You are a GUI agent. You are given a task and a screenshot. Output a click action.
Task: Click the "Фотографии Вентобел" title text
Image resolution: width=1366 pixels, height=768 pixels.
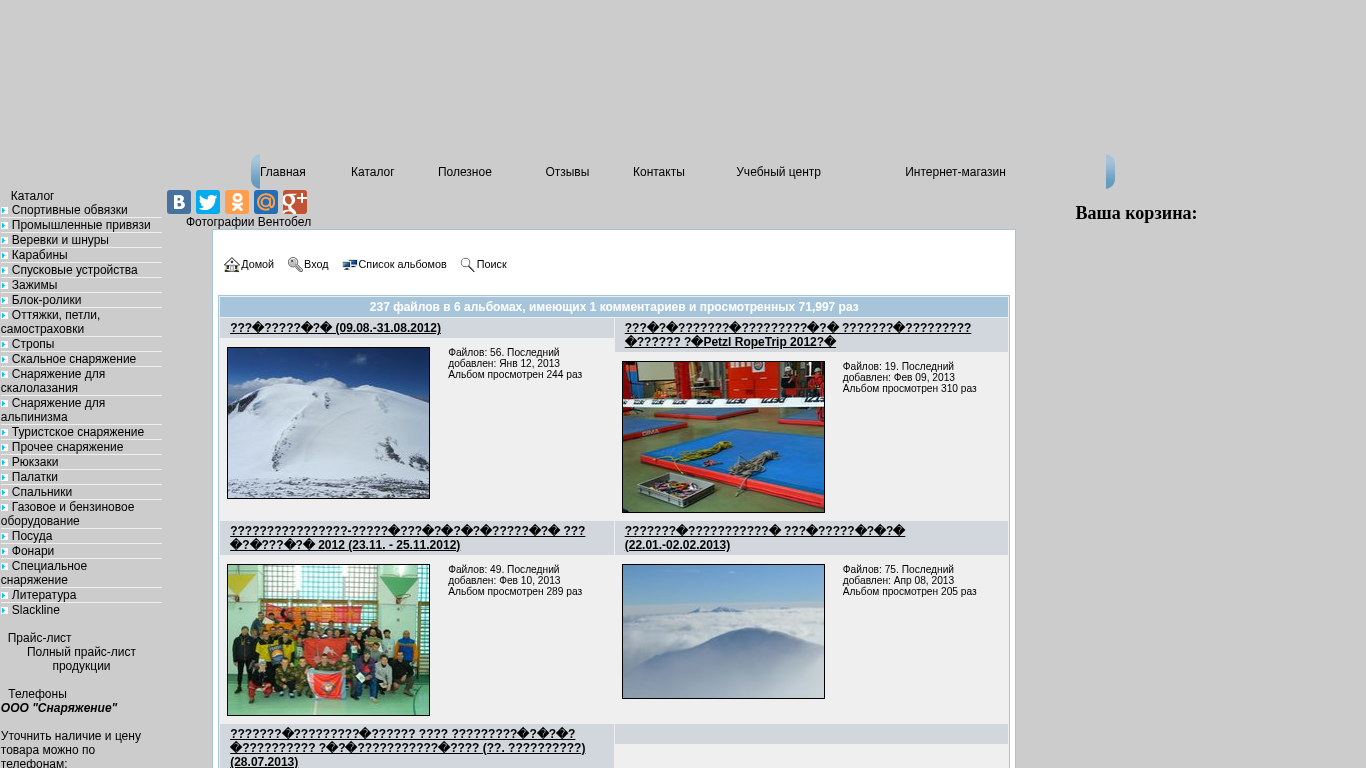[248, 222]
